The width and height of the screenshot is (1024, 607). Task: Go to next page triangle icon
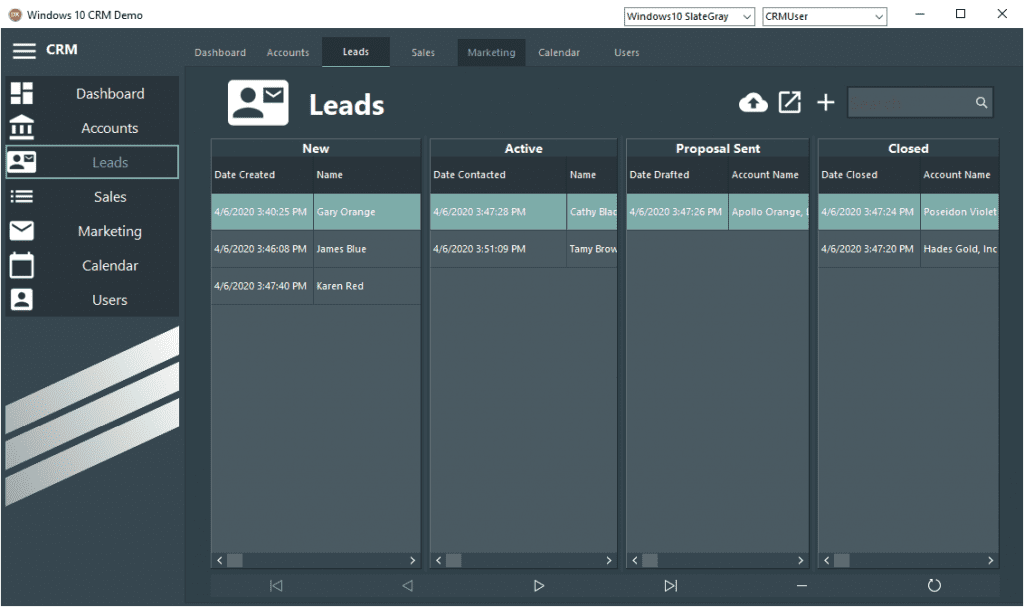(x=539, y=585)
